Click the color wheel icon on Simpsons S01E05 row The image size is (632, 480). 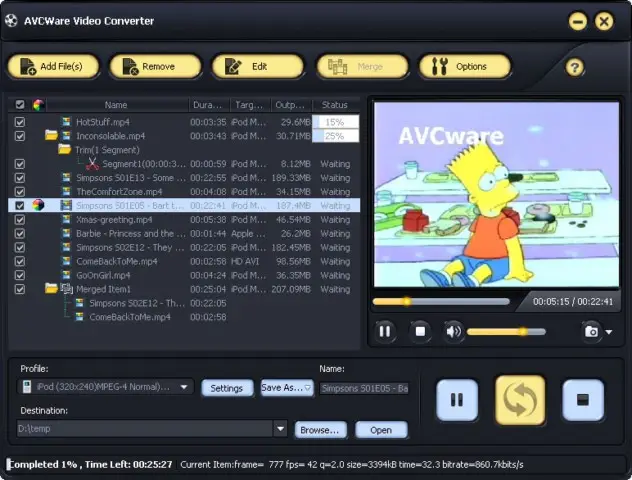38,205
